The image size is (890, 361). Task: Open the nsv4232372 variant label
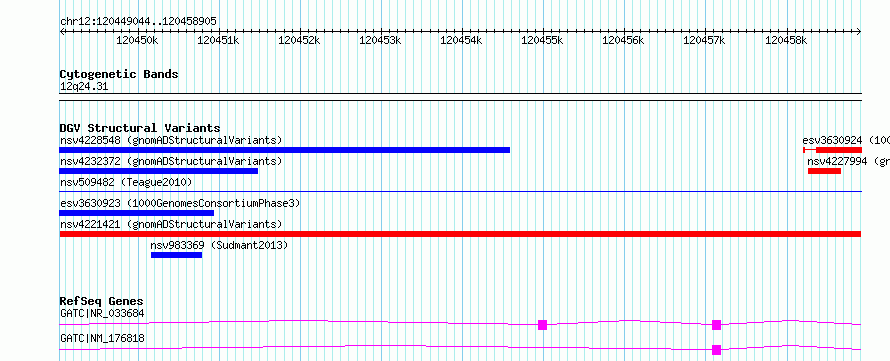171,161
